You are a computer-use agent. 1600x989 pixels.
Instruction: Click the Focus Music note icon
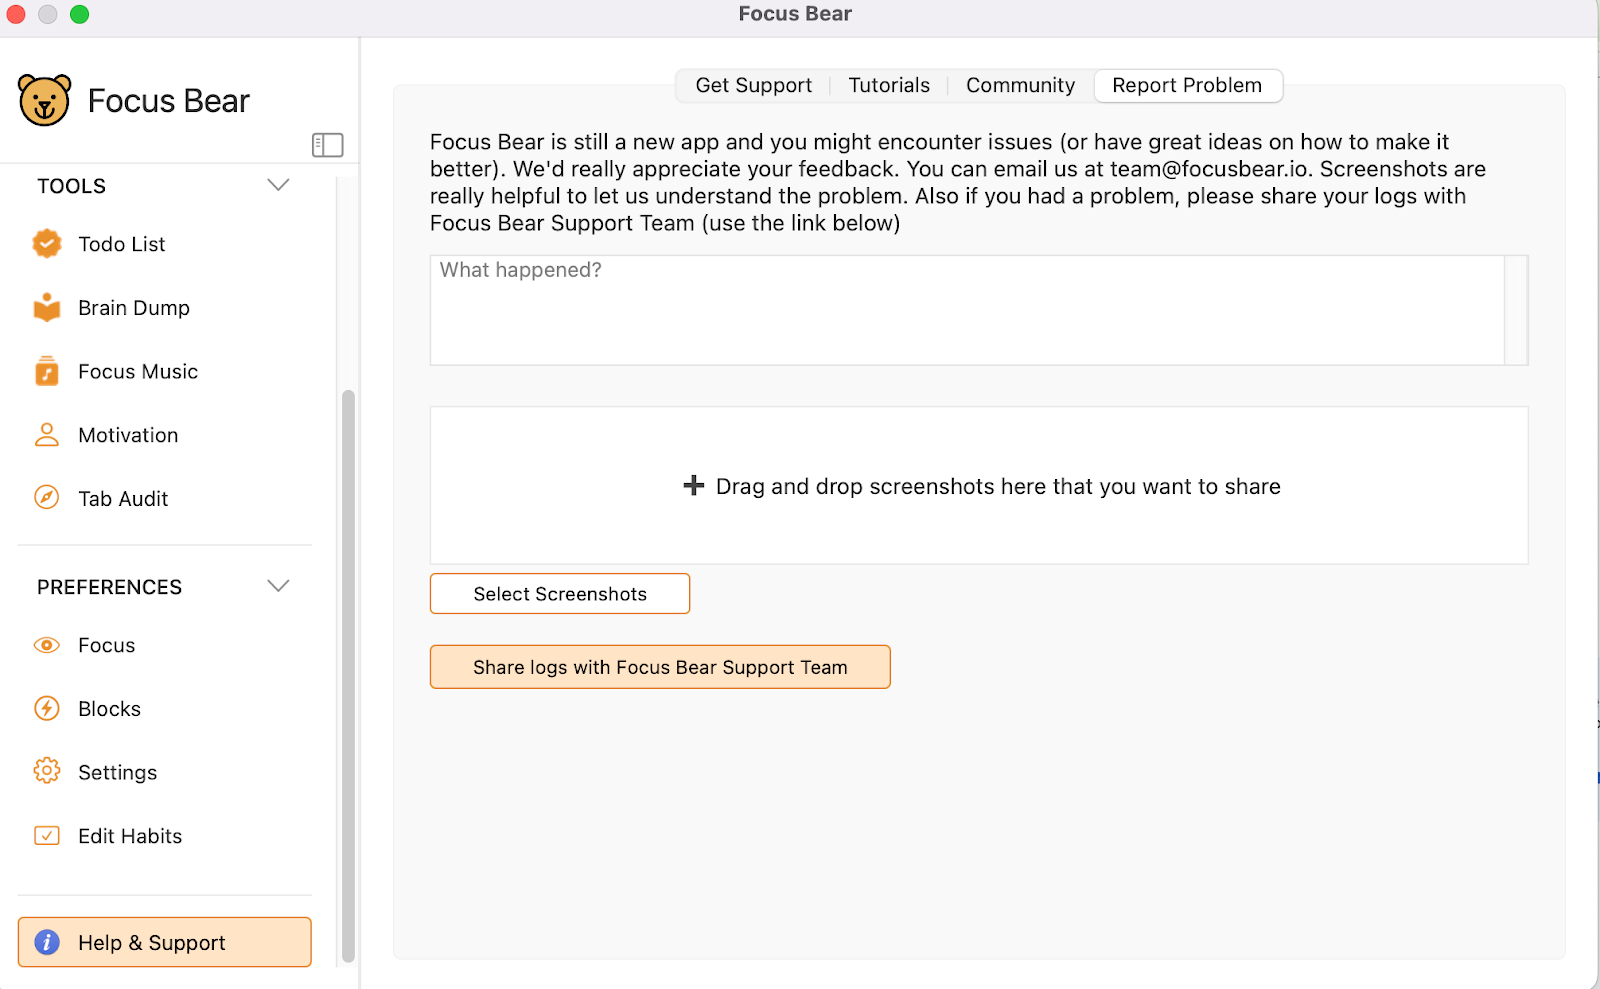click(47, 371)
